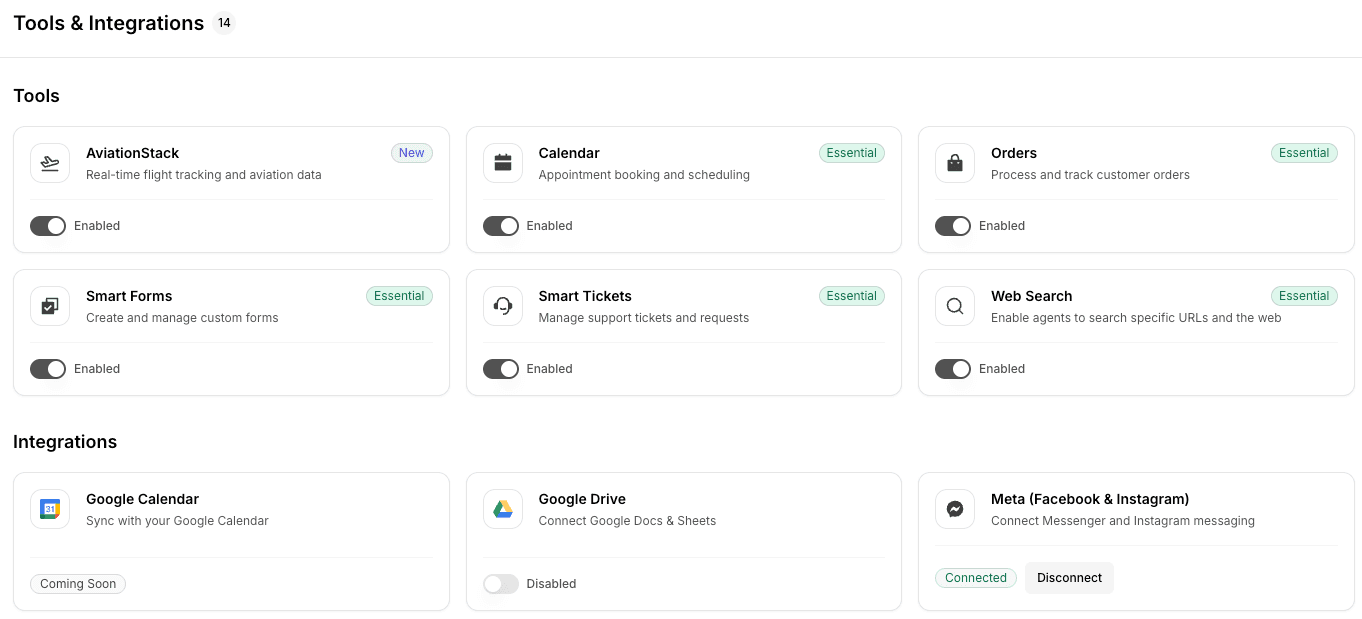1362x619 pixels.
Task: Toggle the Smart Tickets switch
Action: coord(501,369)
